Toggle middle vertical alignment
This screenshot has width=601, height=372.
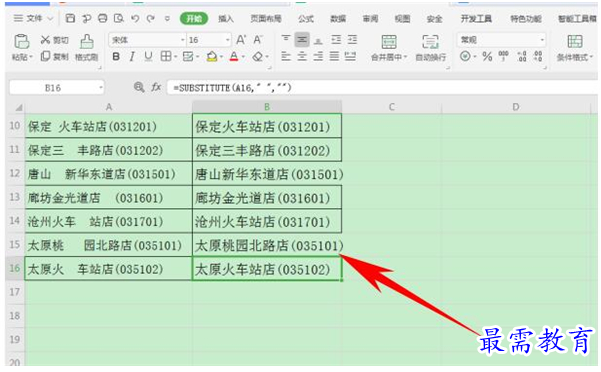(302, 39)
